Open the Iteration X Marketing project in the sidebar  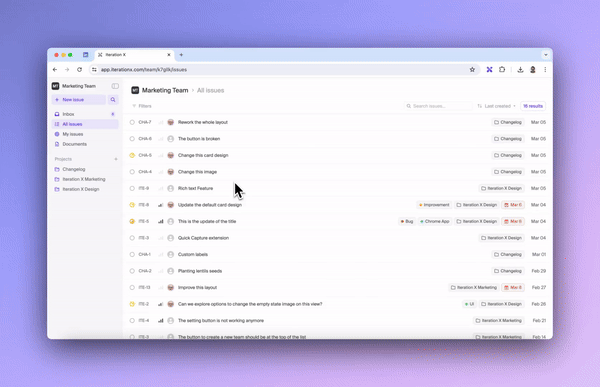(85, 179)
